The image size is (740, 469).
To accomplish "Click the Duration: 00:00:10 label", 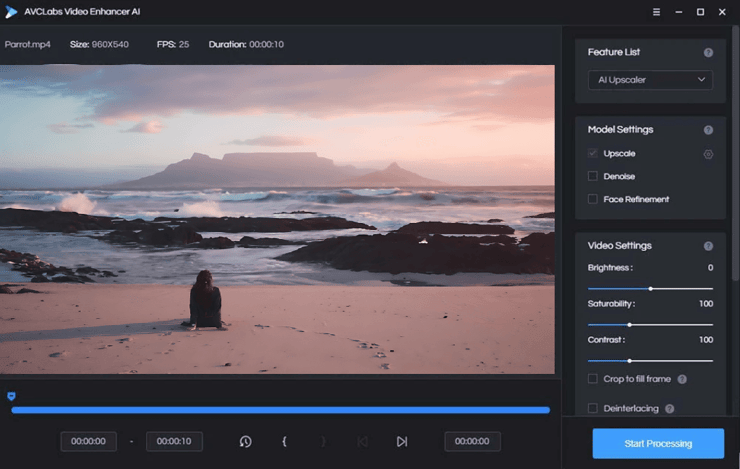I will click(x=246, y=44).
